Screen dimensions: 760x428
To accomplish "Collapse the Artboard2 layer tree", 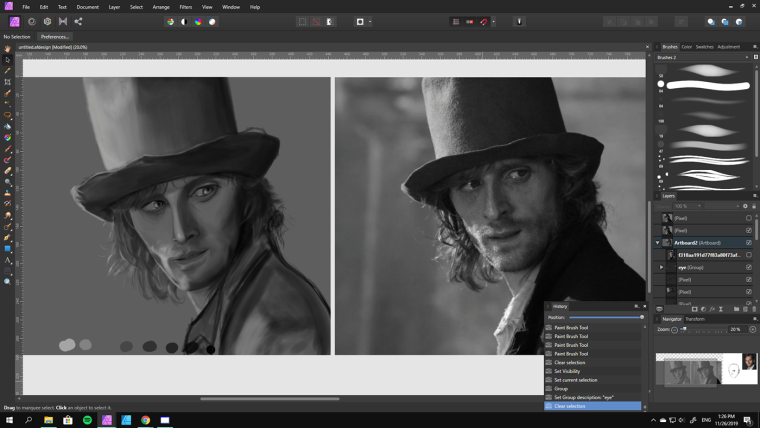I will (x=658, y=242).
